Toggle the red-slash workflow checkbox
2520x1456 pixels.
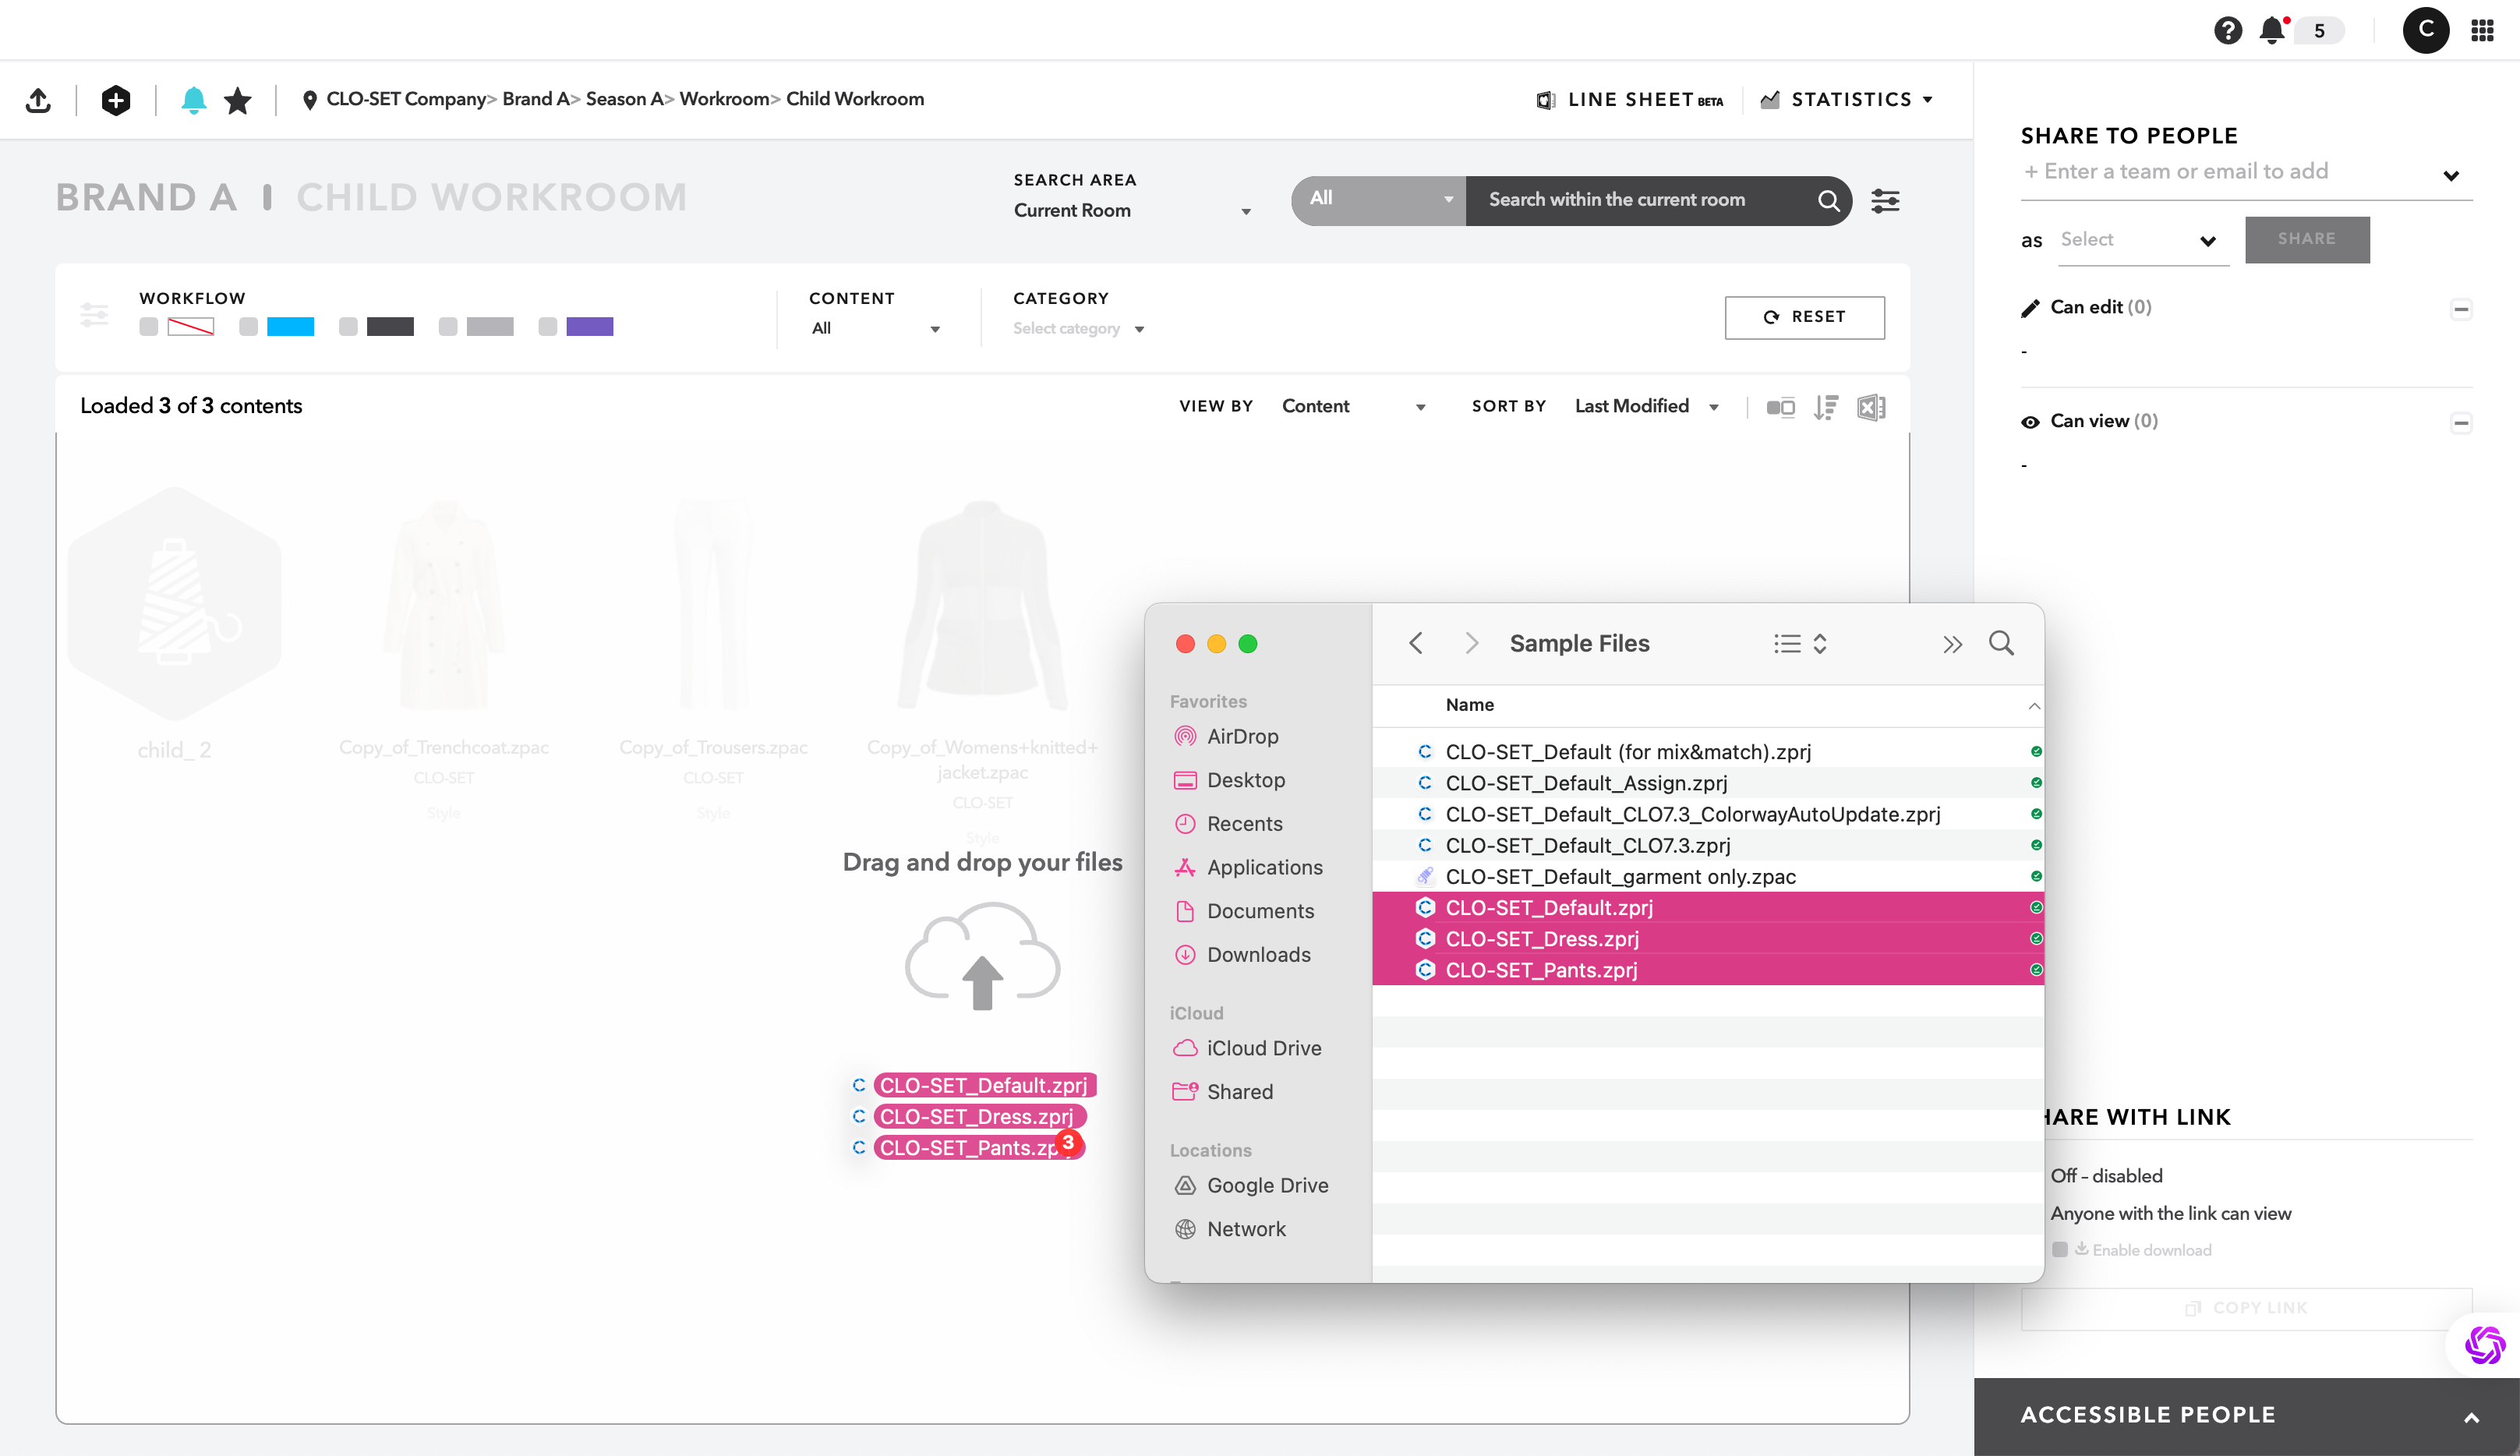149,327
